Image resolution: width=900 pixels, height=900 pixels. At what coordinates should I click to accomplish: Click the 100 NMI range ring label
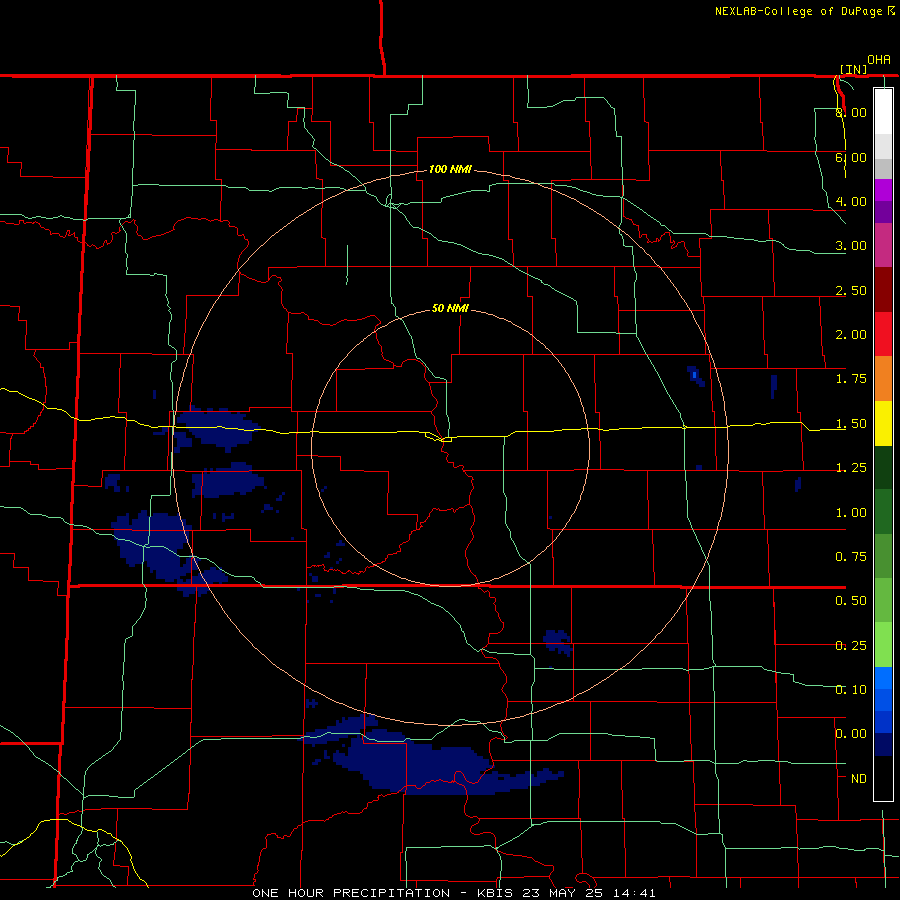tap(450, 169)
